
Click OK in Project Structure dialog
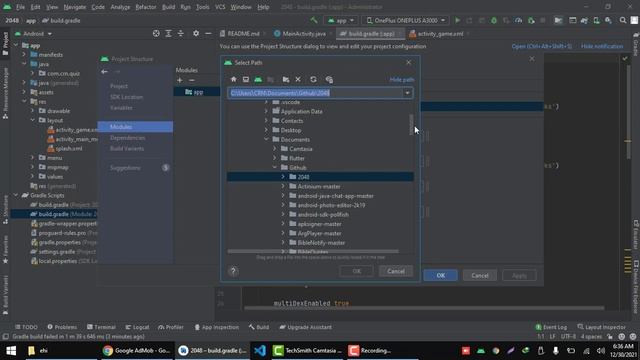click(440, 276)
